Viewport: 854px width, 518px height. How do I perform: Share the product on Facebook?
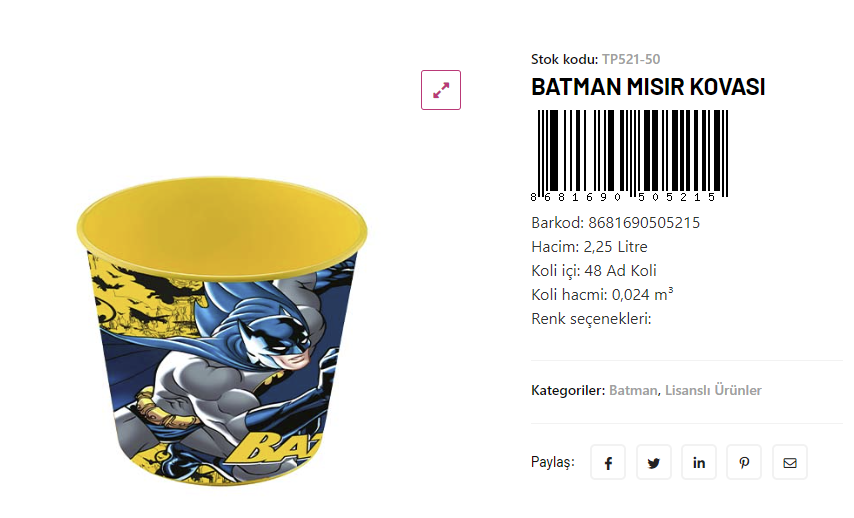coord(608,463)
